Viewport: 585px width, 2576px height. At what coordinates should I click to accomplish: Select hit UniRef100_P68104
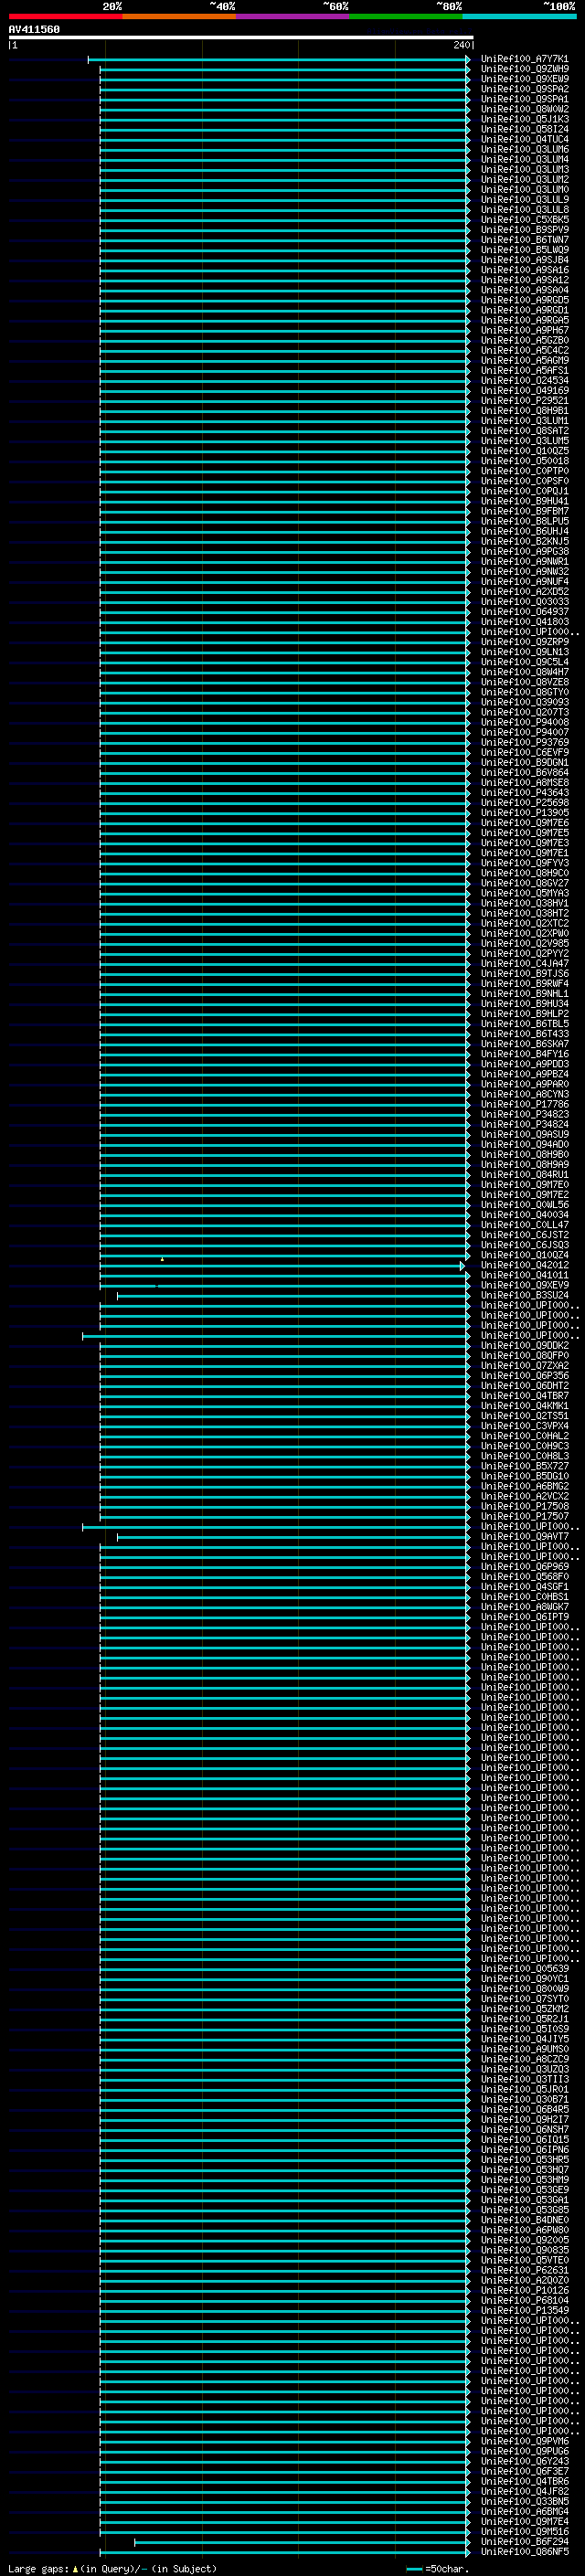(x=524, y=2300)
